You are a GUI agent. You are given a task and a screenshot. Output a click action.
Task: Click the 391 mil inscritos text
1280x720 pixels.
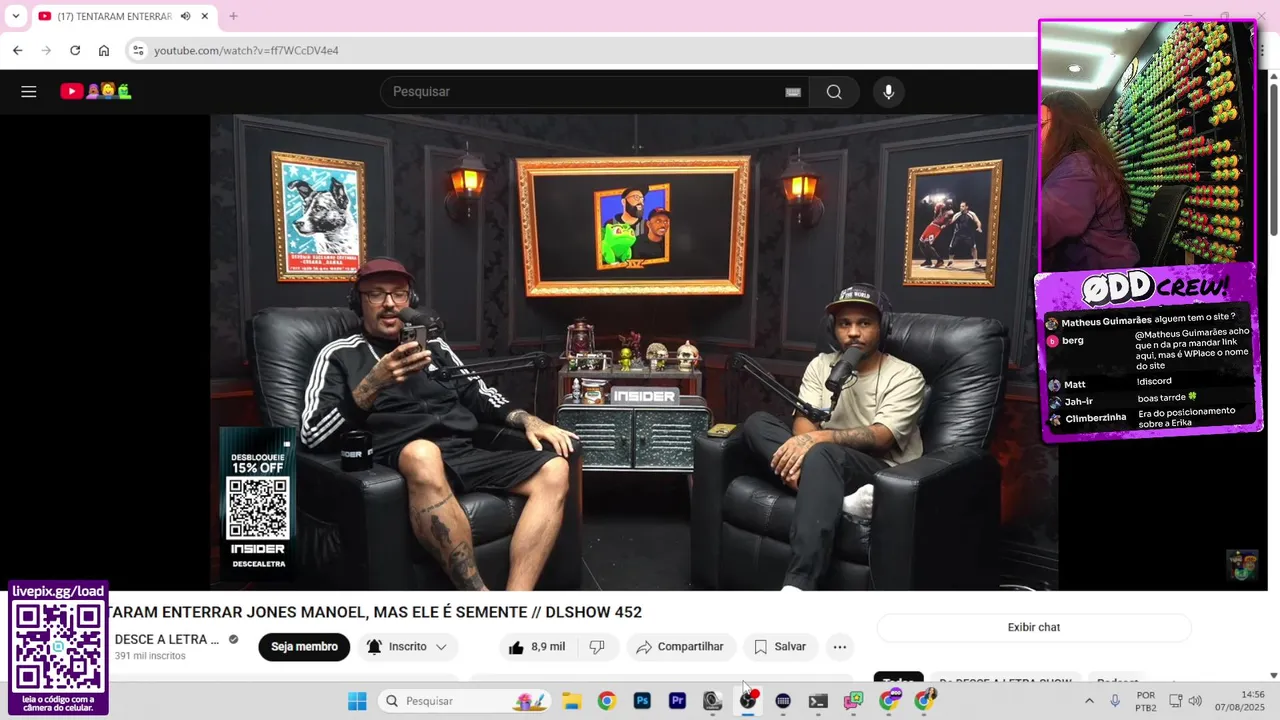(150, 656)
